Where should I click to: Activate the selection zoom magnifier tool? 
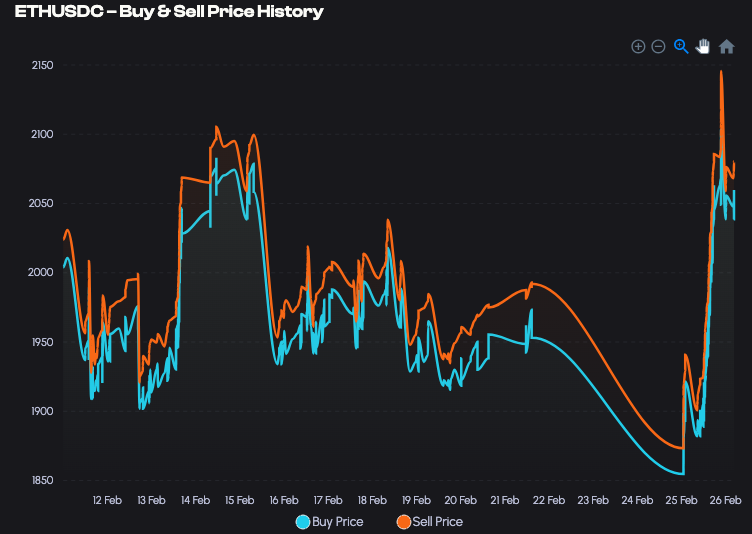tap(681, 46)
